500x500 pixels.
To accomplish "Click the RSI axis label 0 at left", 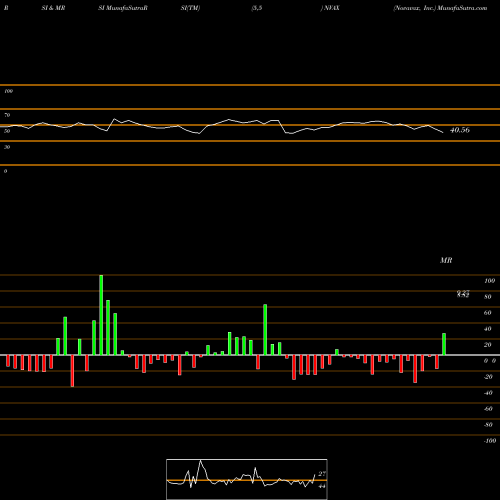I will tap(5, 171).
